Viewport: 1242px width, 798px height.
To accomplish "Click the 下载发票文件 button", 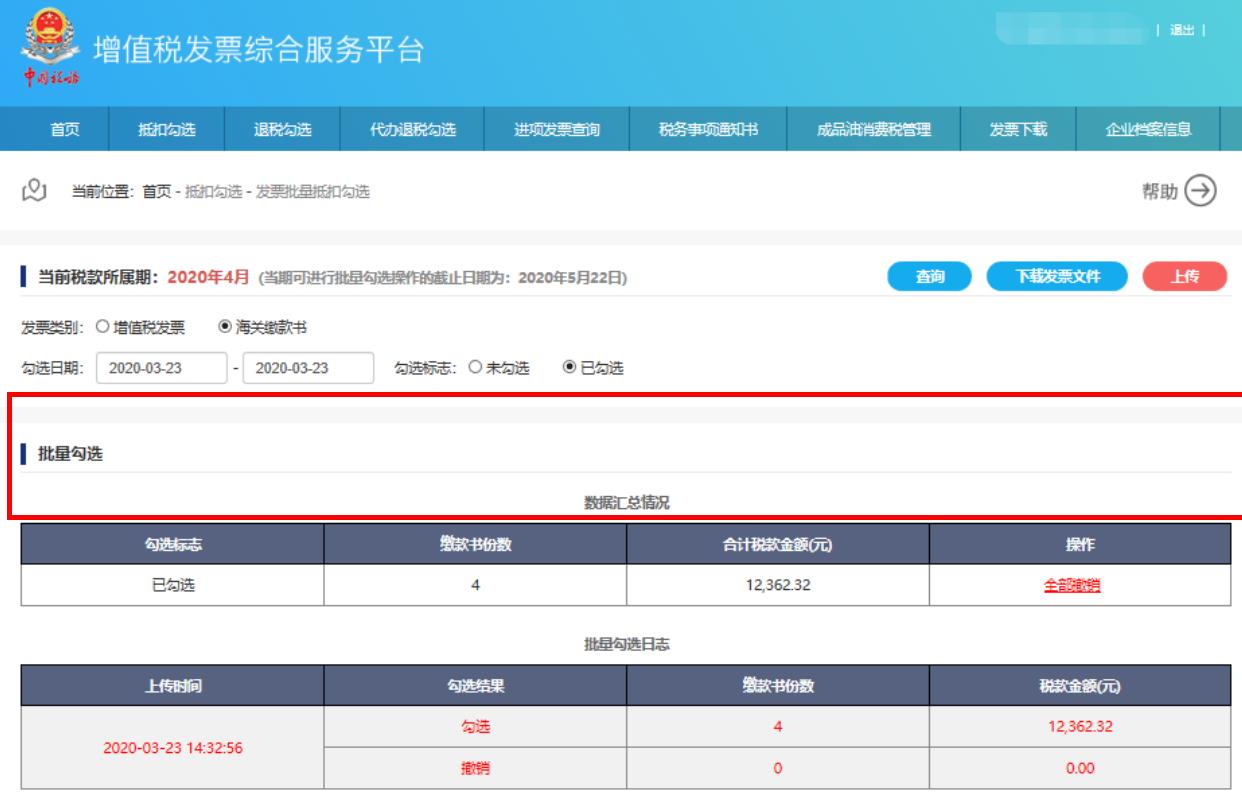I will point(1058,277).
